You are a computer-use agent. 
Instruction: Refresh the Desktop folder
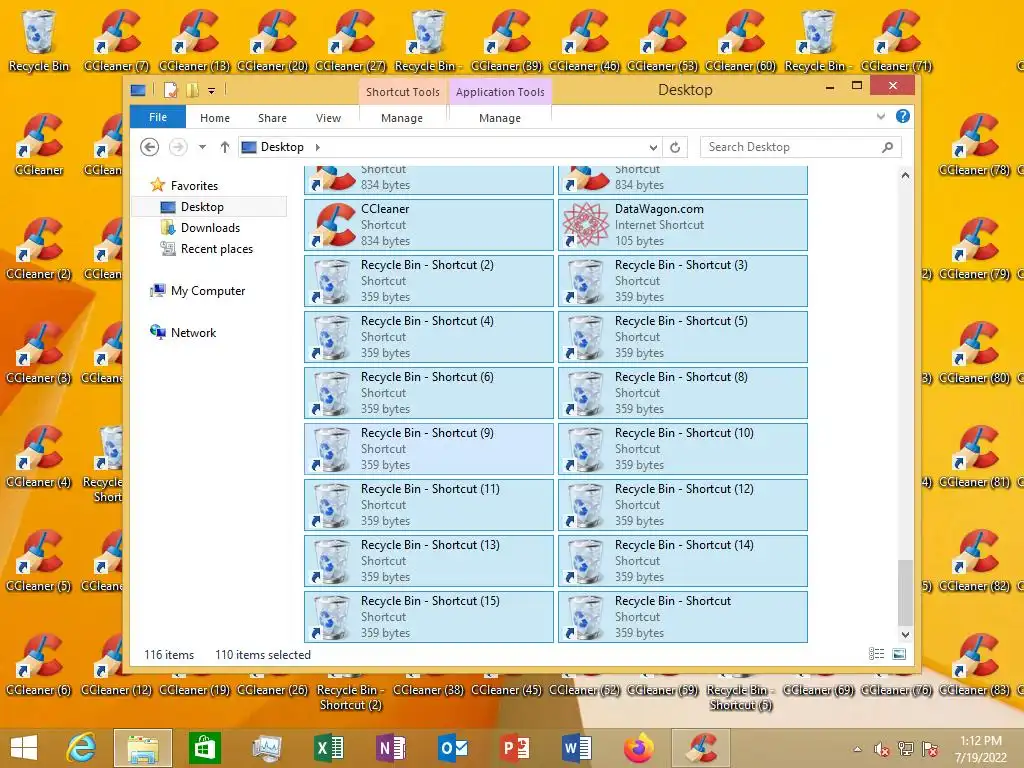click(675, 147)
